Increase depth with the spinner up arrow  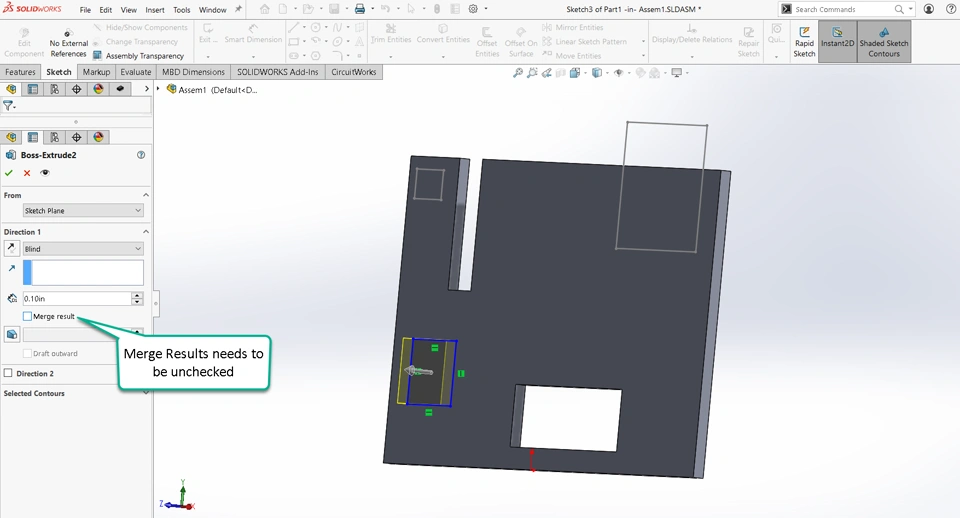[137, 295]
